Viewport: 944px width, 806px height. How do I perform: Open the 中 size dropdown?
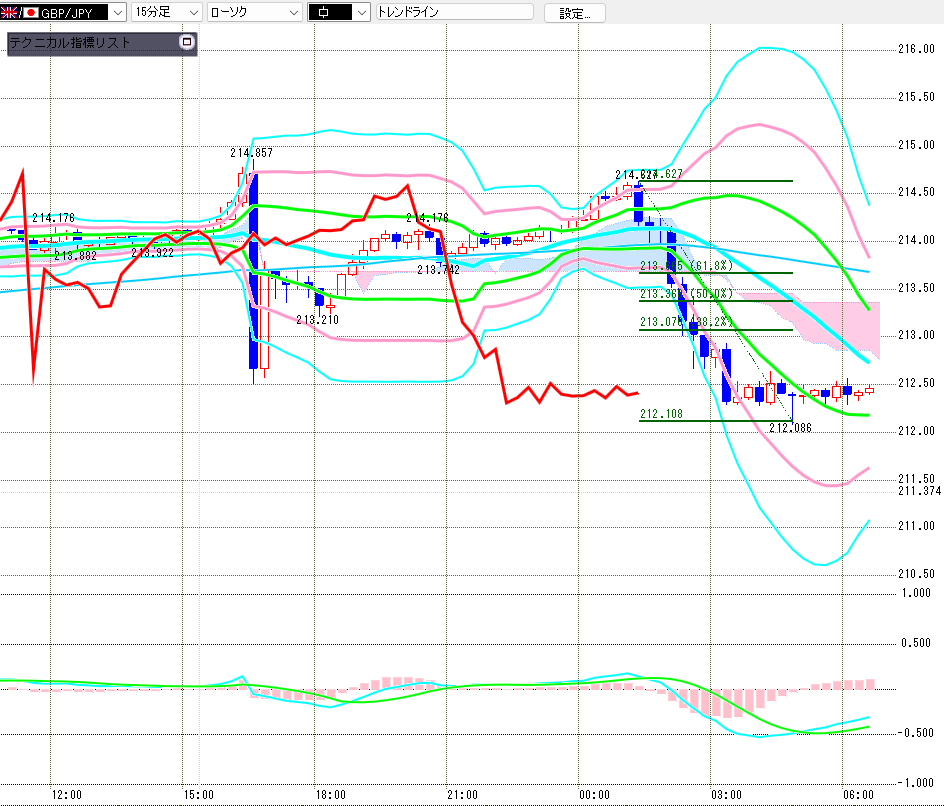click(361, 12)
